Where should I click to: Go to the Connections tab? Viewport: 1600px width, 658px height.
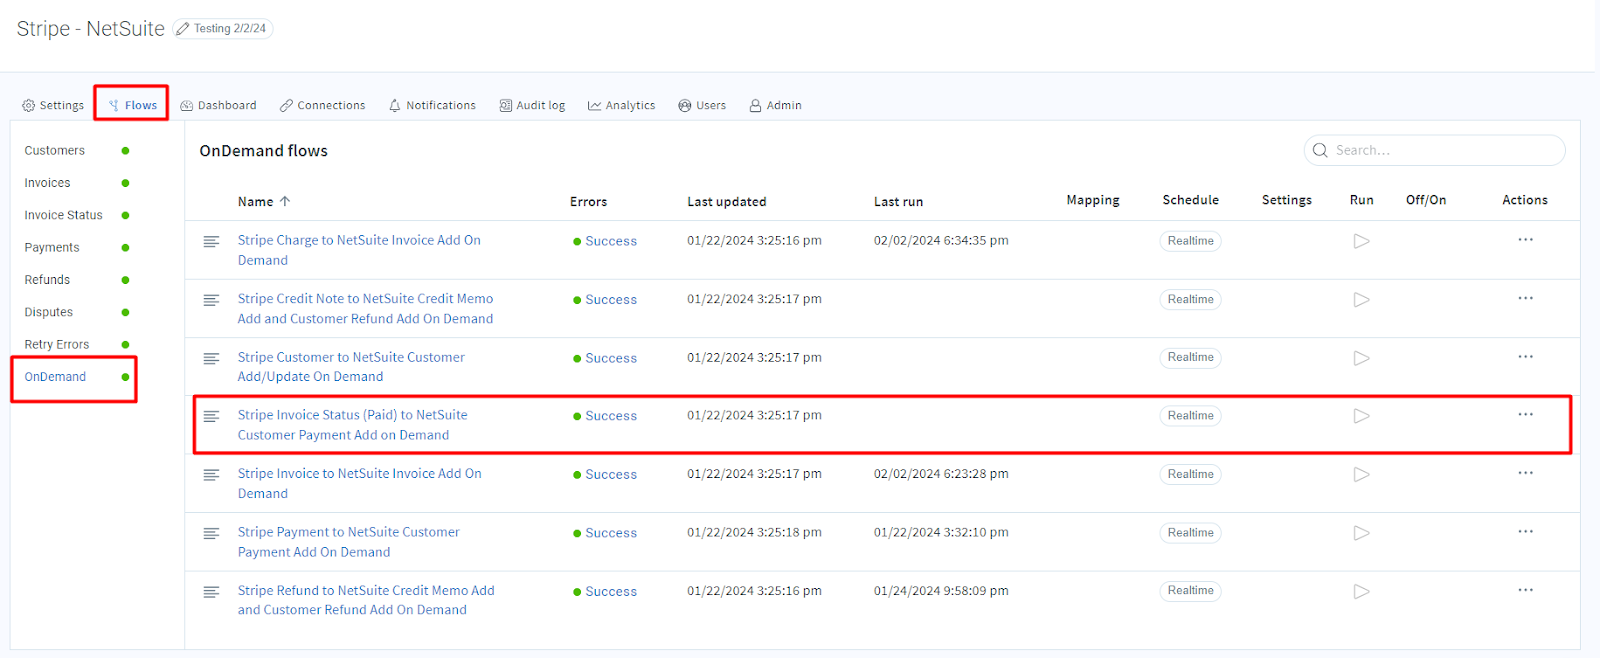[x=322, y=105]
